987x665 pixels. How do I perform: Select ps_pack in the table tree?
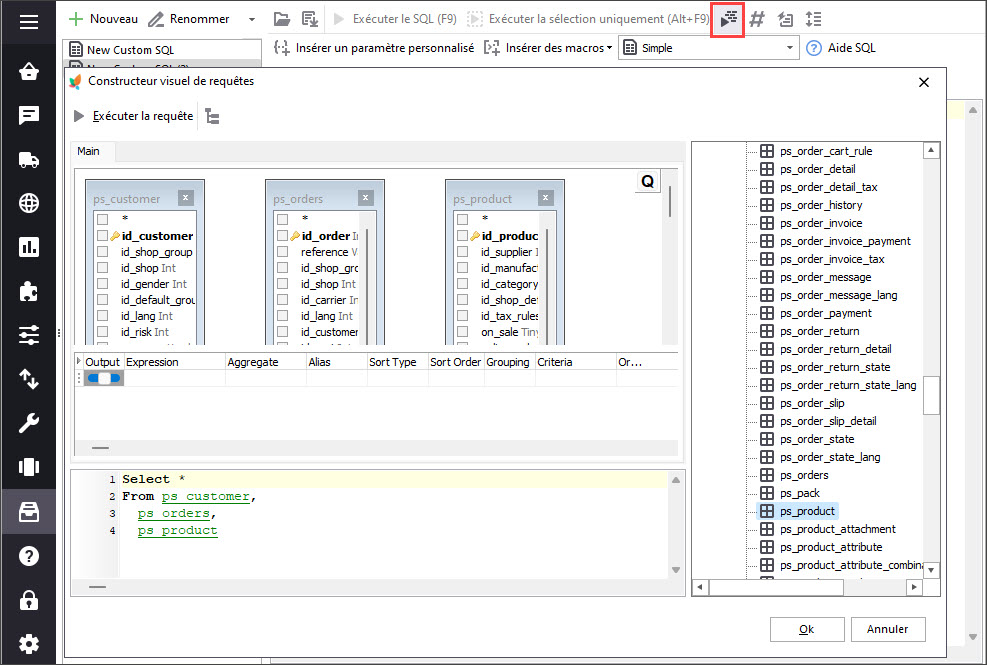(799, 493)
